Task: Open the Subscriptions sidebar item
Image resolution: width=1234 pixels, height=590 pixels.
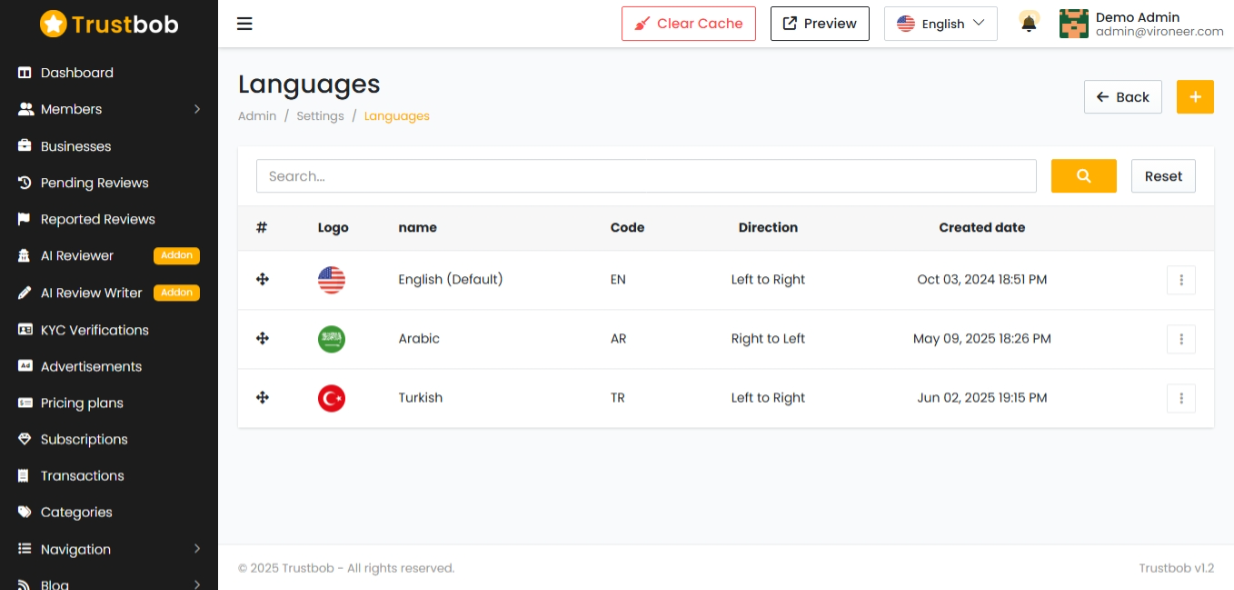Action: point(84,439)
